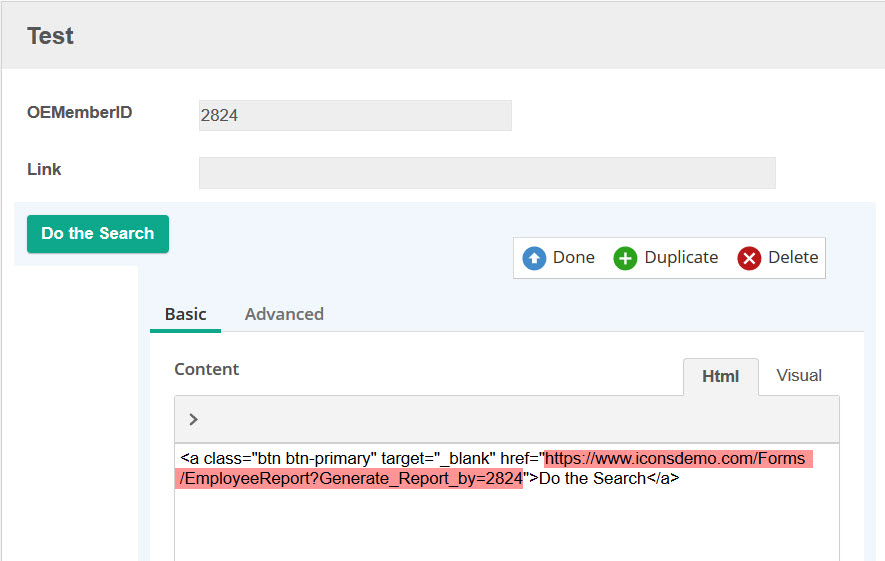
Task: Switch to the Basic tab
Action: coord(185,314)
